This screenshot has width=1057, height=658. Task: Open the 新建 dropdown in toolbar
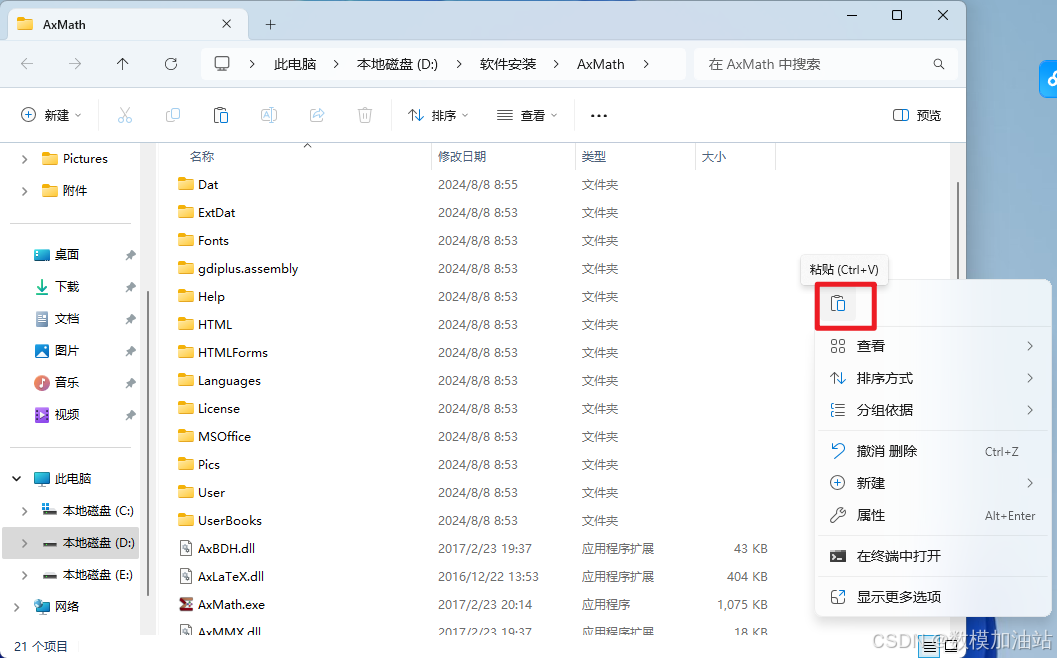click(51, 115)
